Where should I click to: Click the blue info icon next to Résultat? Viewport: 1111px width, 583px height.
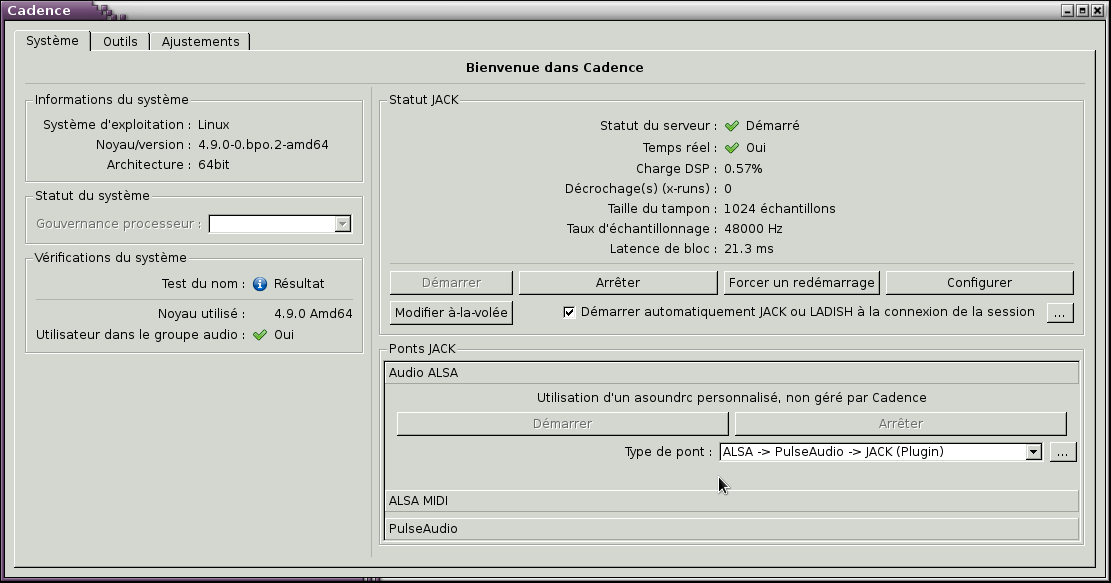[260, 284]
